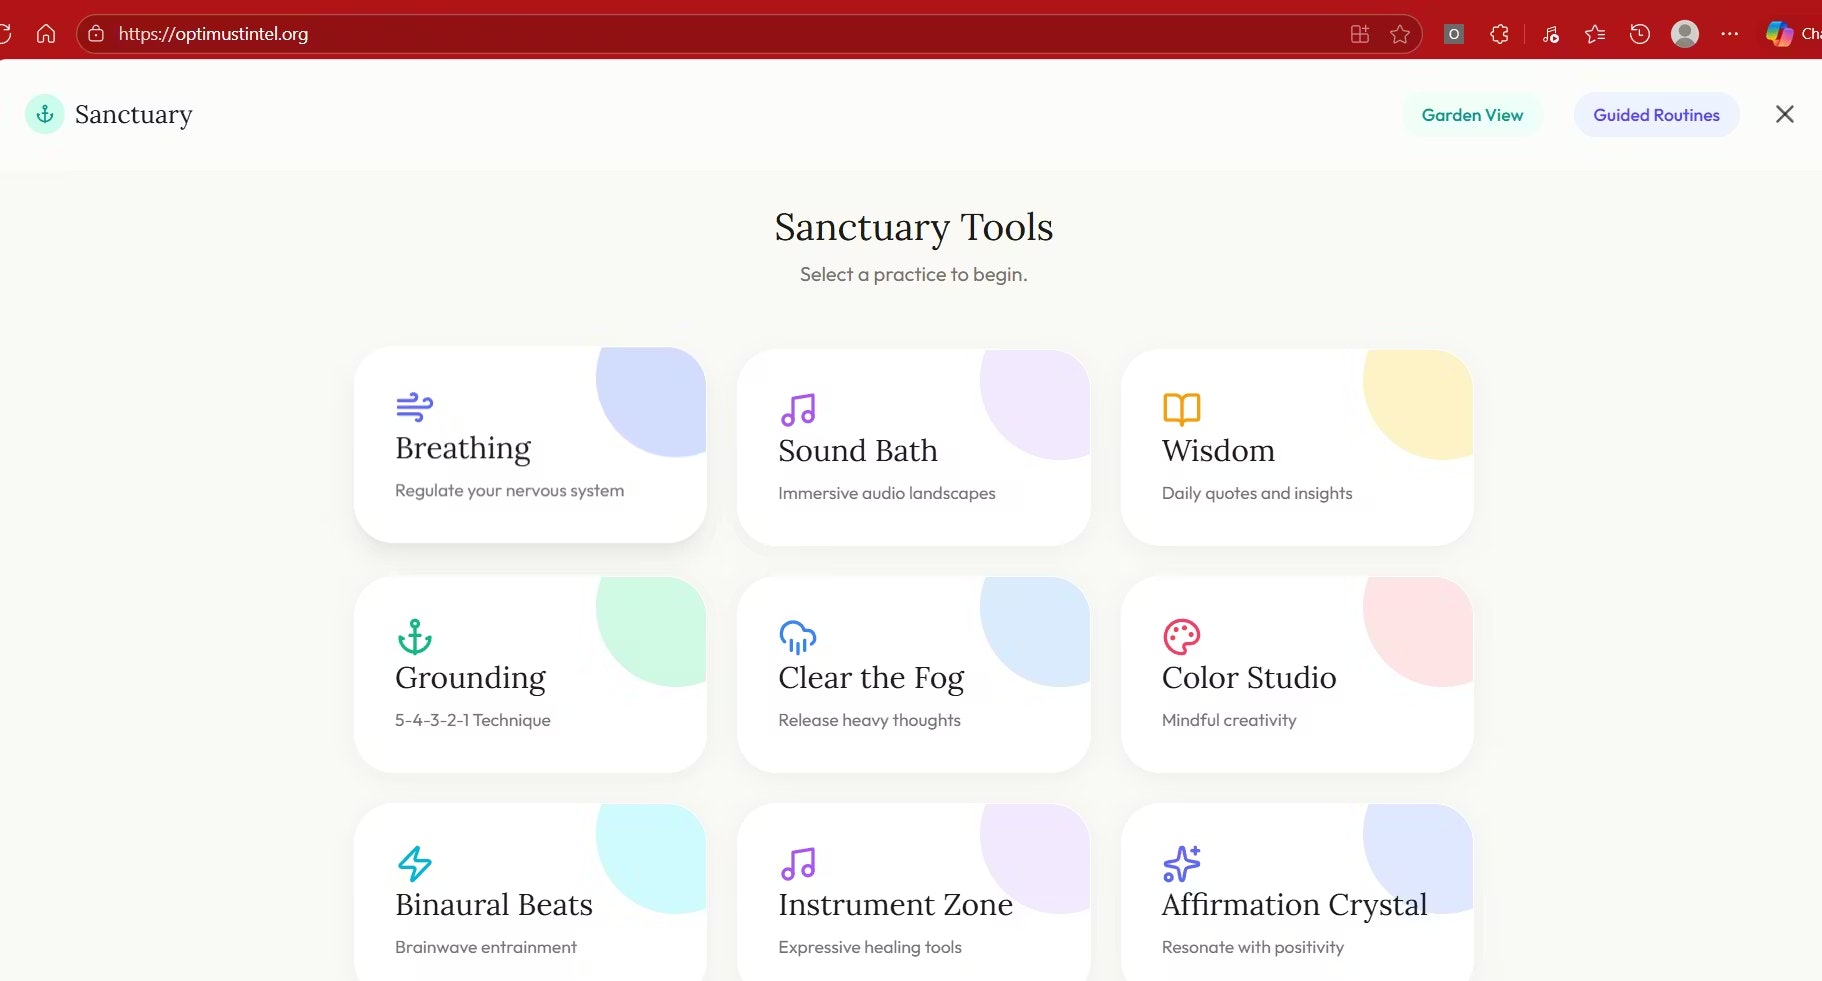Open the Wisdom book icon
Image resolution: width=1822 pixels, height=981 pixels.
[x=1180, y=410]
